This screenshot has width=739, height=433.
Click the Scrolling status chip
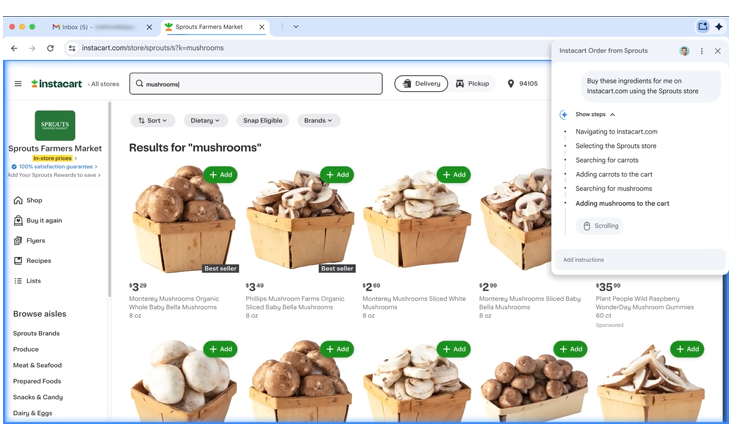click(x=600, y=227)
